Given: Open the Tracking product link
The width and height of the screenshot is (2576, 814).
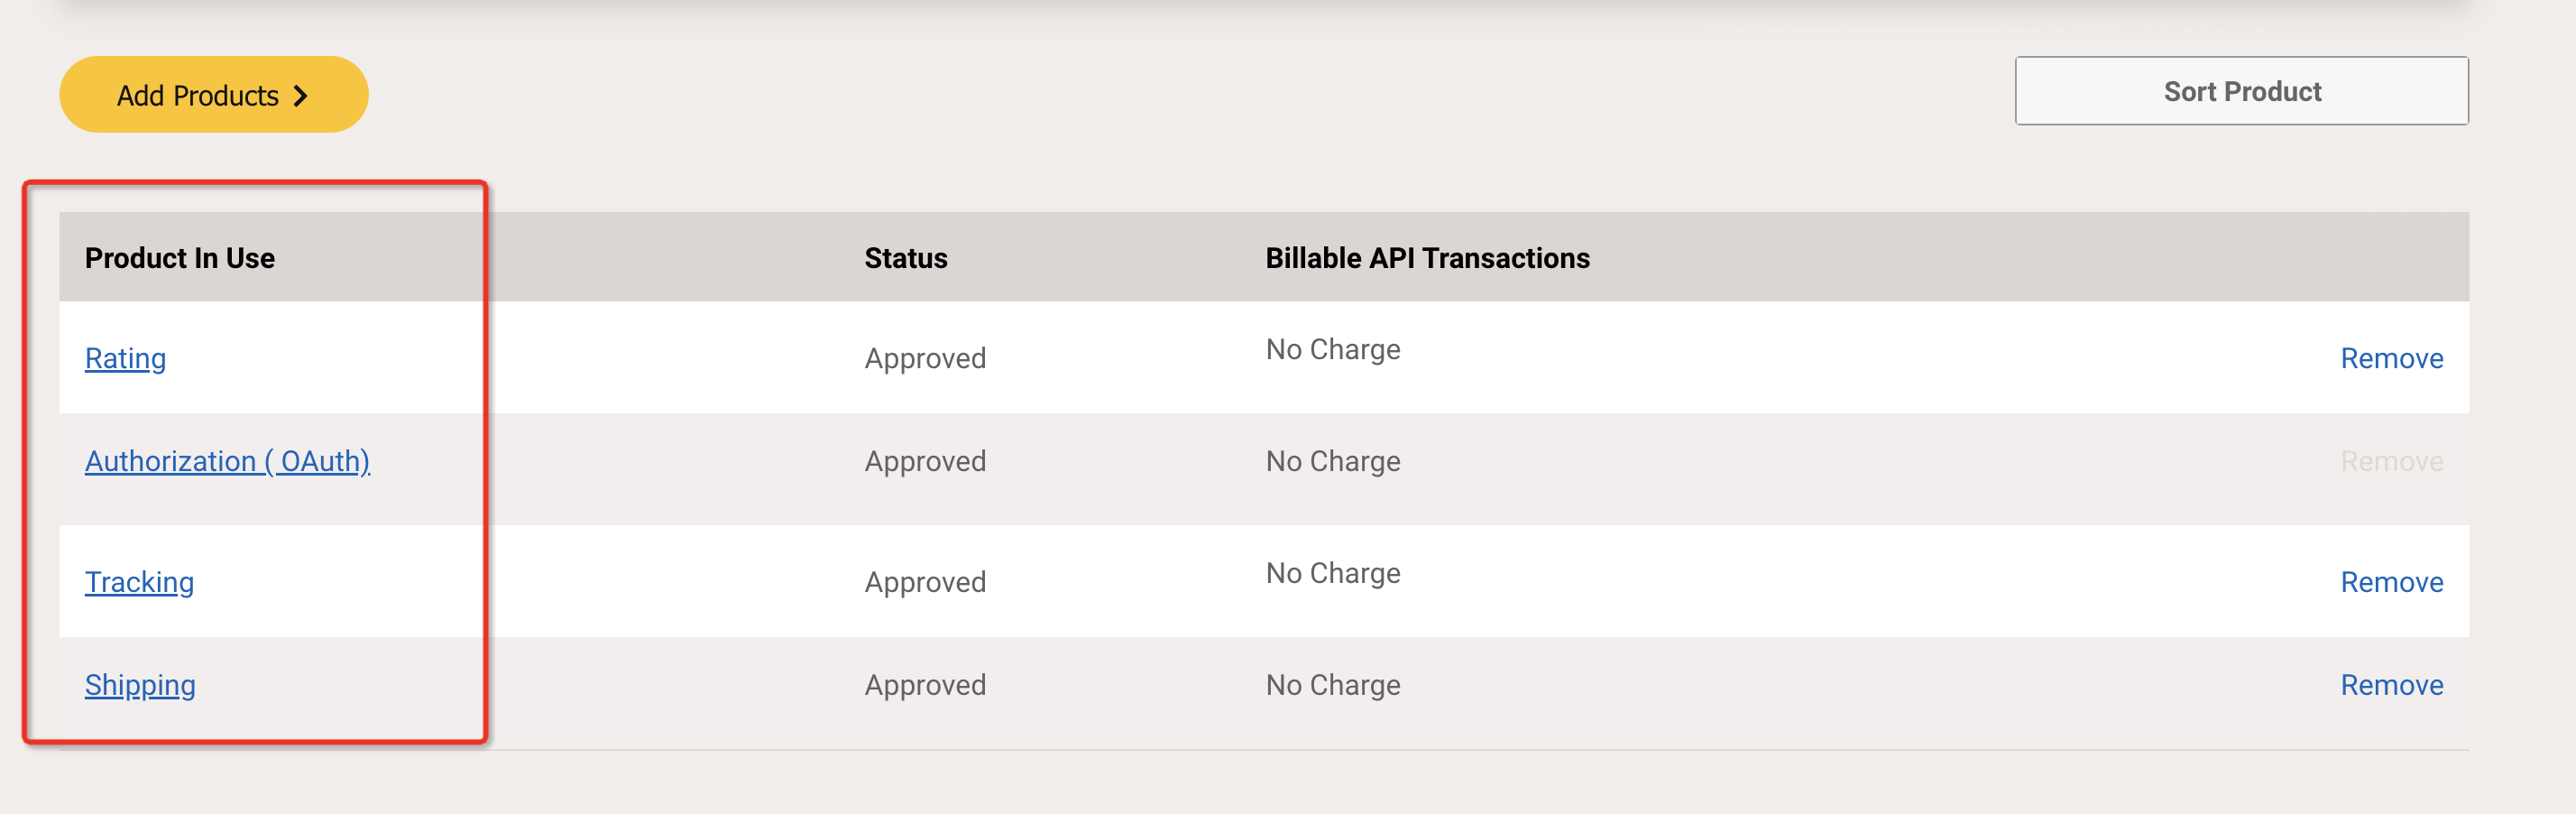Looking at the screenshot, I should click(x=139, y=582).
